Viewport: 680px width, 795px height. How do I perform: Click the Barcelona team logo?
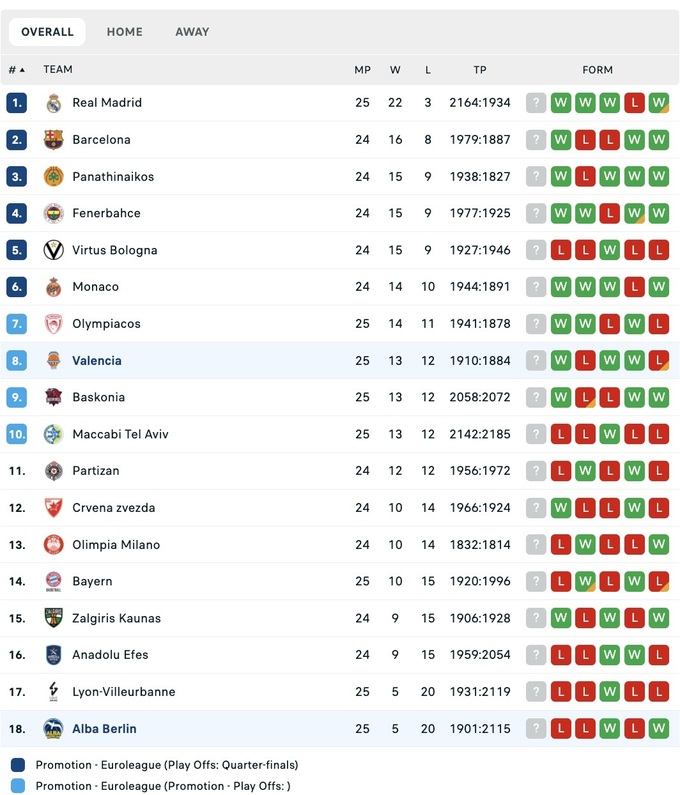tap(54, 140)
